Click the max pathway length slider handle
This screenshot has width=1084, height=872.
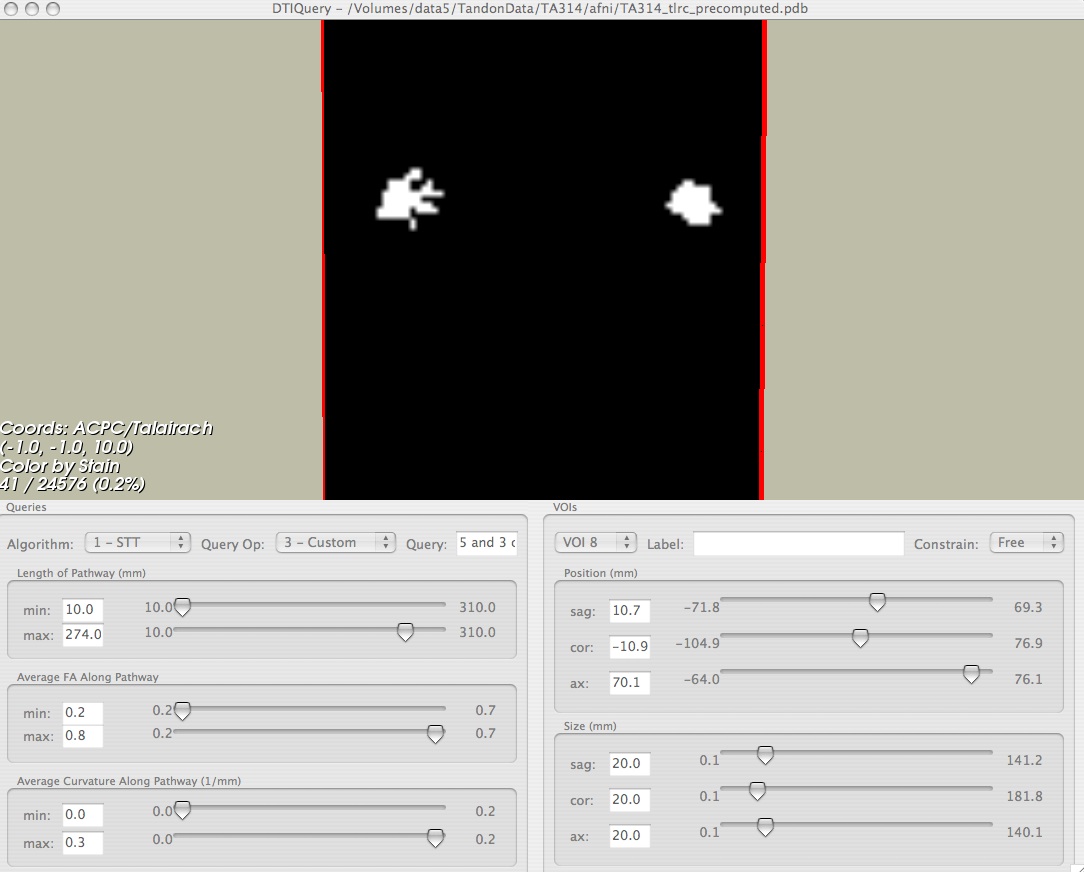pyautogui.click(x=405, y=632)
